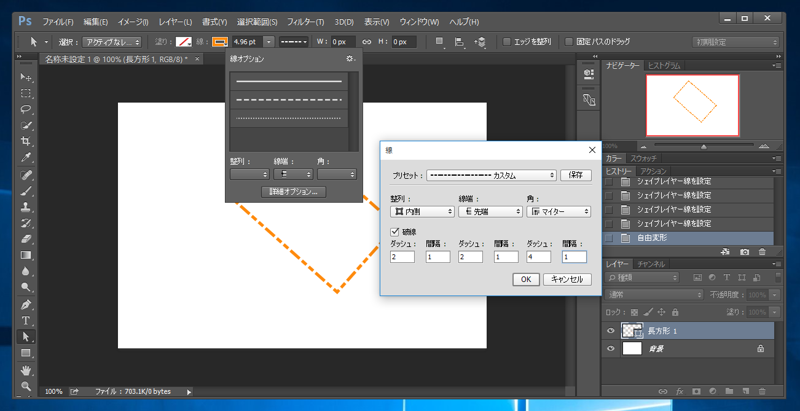Open the path operations icon in options bar
Viewport: 800px width, 411px height.
pyautogui.click(x=439, y=42)
